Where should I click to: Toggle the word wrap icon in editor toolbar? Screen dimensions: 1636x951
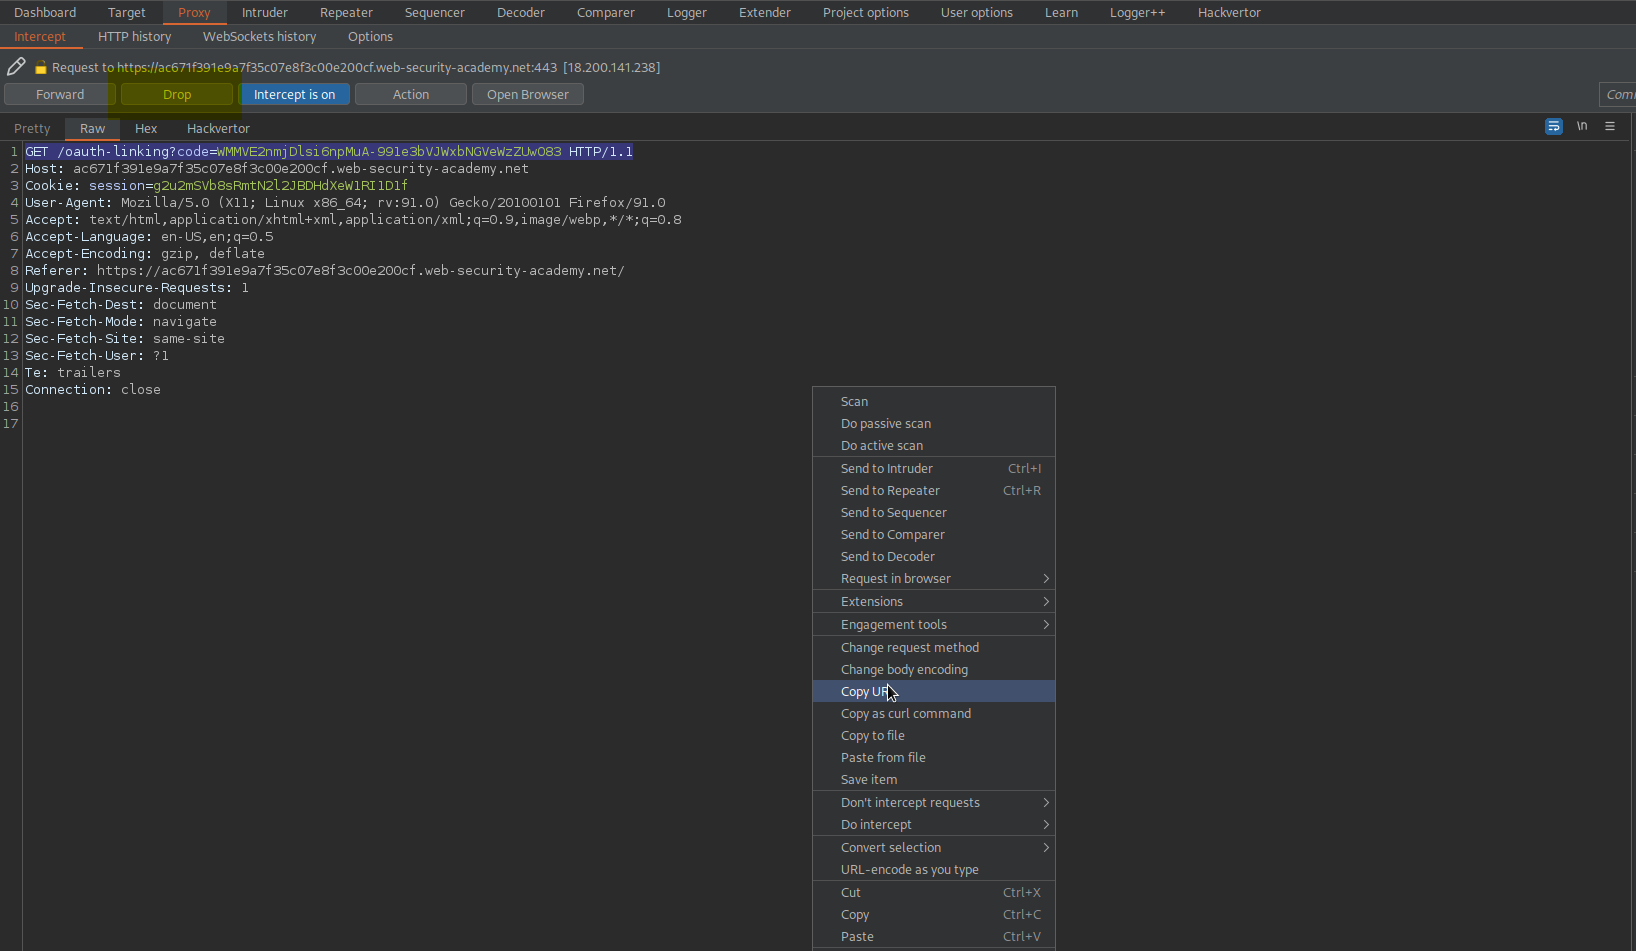pos(1554,126)
